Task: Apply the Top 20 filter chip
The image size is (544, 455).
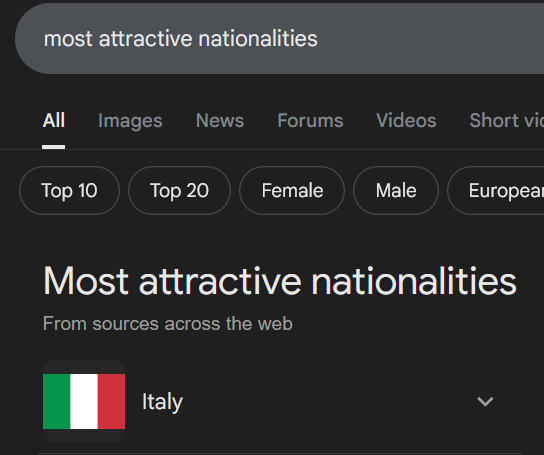Action: click(x=179, y=191)
